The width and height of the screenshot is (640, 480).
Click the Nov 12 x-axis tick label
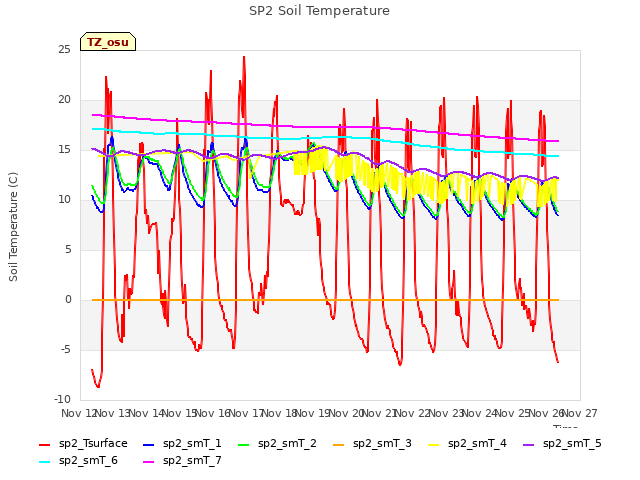tap(78, 413)
